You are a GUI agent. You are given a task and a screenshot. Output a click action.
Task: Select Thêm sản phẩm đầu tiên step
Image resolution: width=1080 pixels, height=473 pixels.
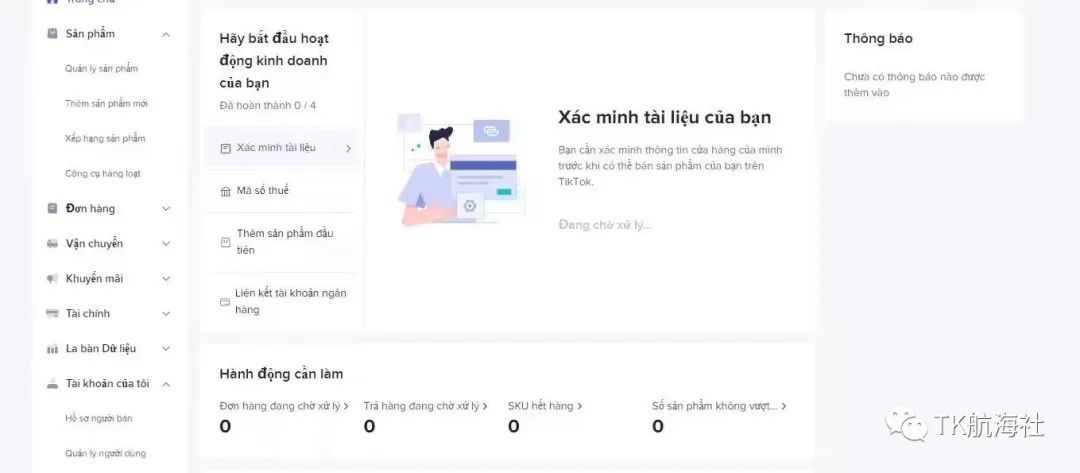[282, 242]
